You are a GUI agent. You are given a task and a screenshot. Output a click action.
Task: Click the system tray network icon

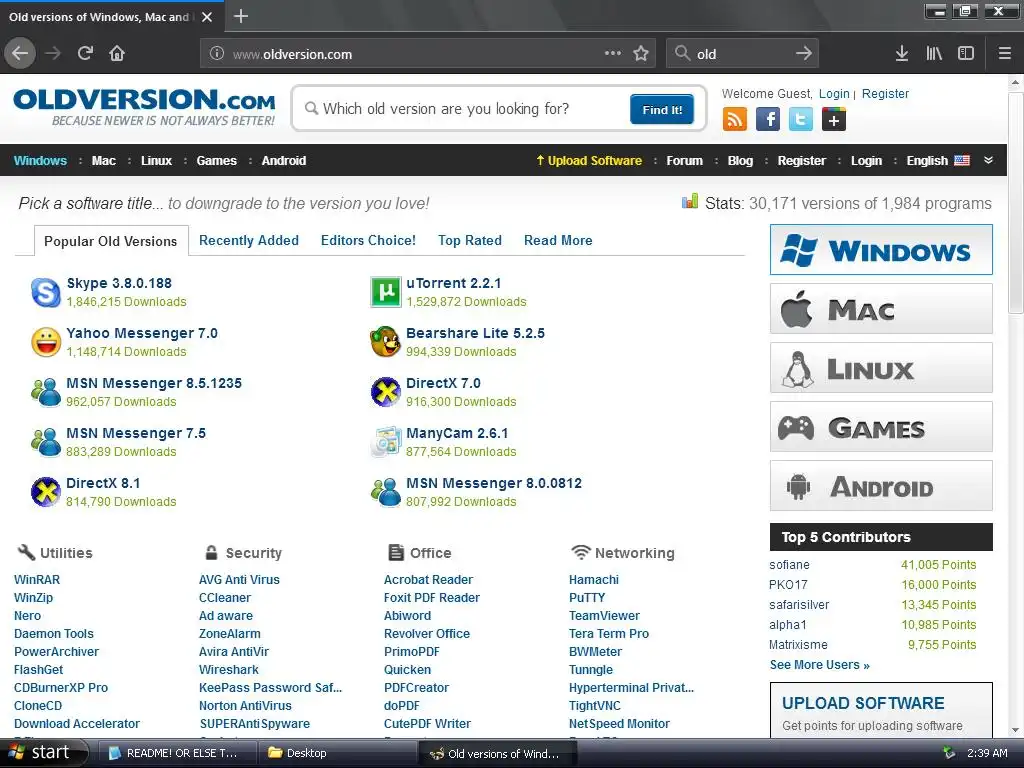click(x=949, y=753)
